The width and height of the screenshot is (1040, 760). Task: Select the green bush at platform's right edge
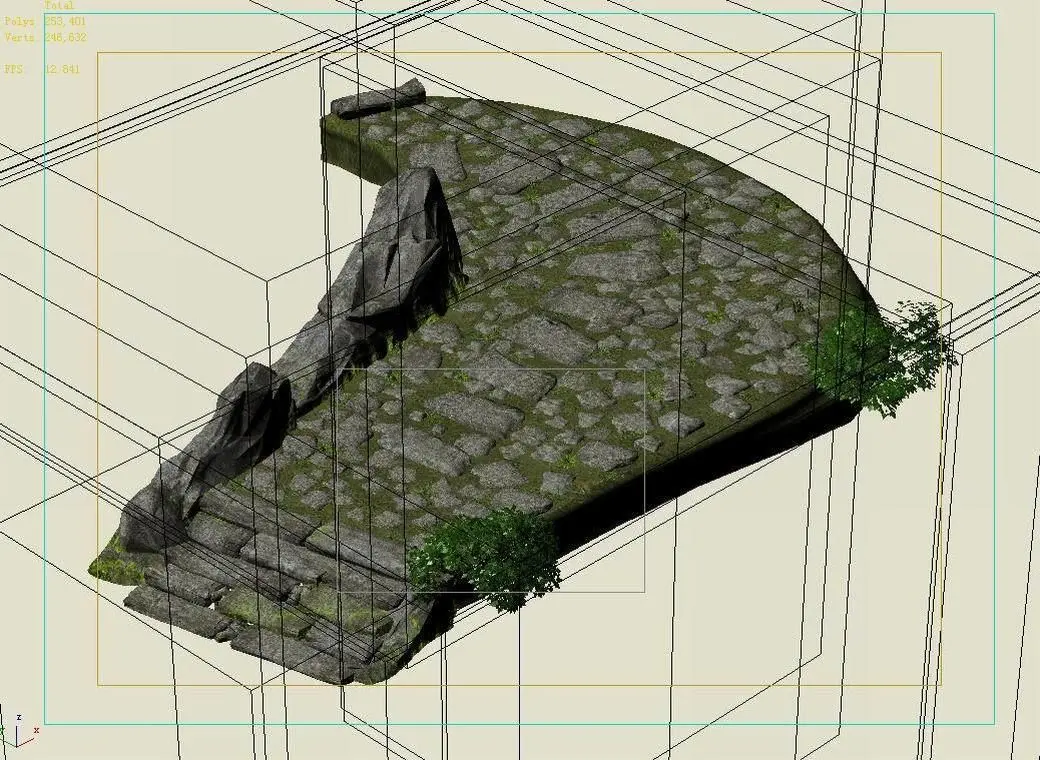pos(879,357)
